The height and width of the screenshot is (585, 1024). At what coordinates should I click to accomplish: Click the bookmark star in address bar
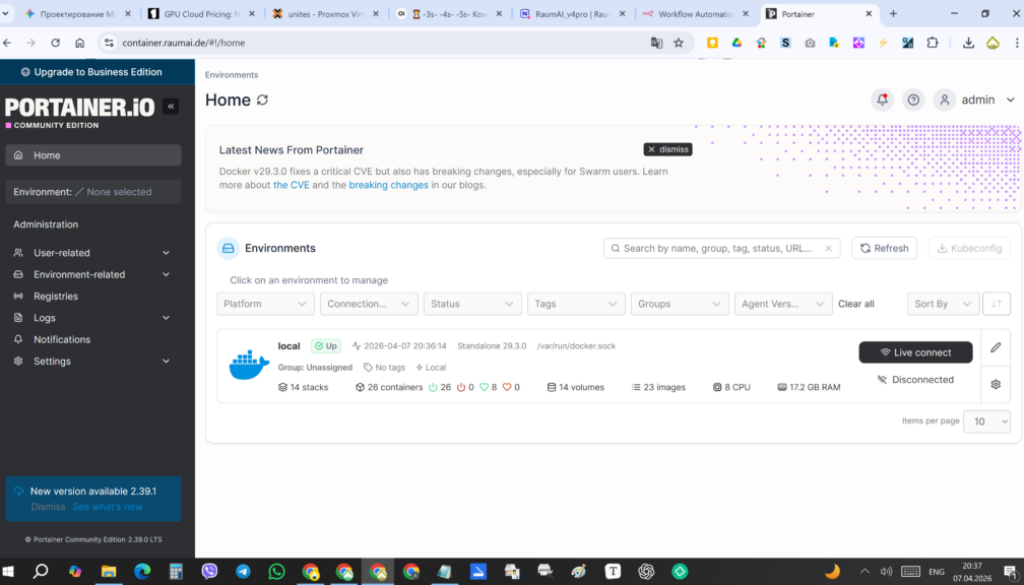[x=679, y=43]
